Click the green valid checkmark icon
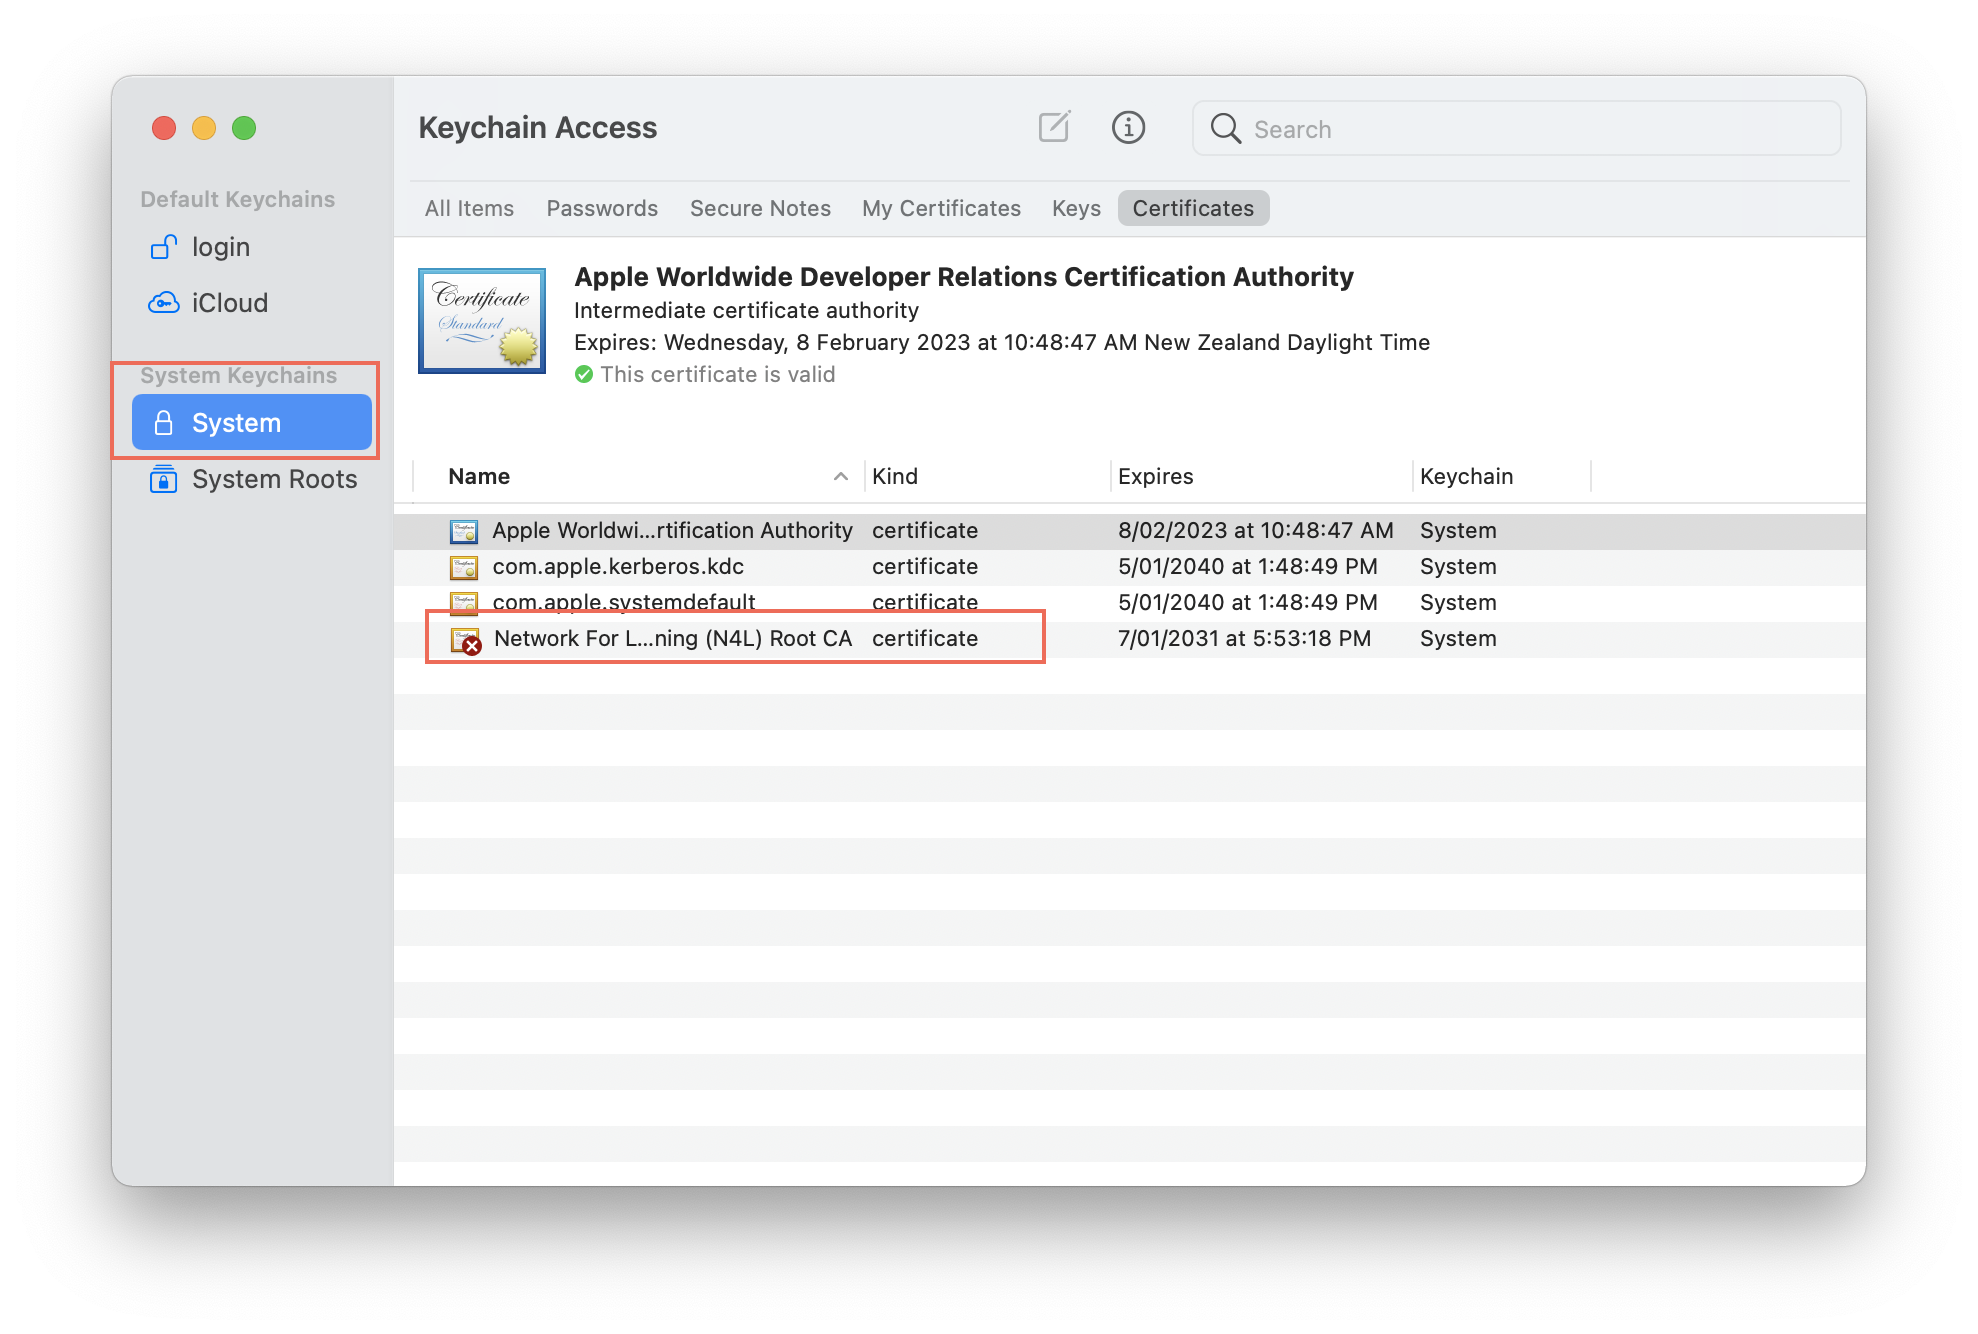Screen dimensions: 1978x1334 pyautogui.click(x=584, y=374)
